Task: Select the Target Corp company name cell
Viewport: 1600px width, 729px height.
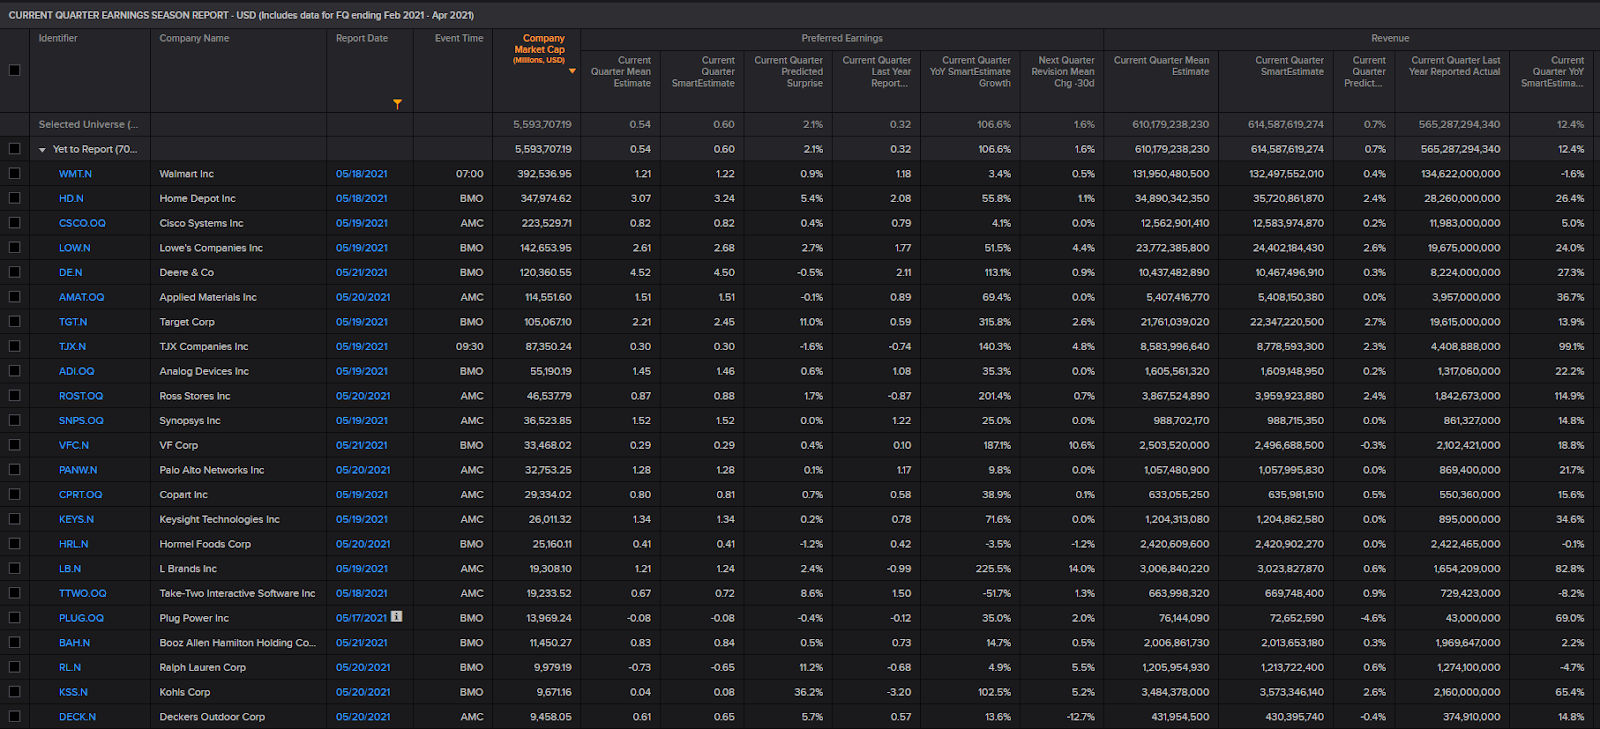Action: pyautogui.click(x=187, y=322)
